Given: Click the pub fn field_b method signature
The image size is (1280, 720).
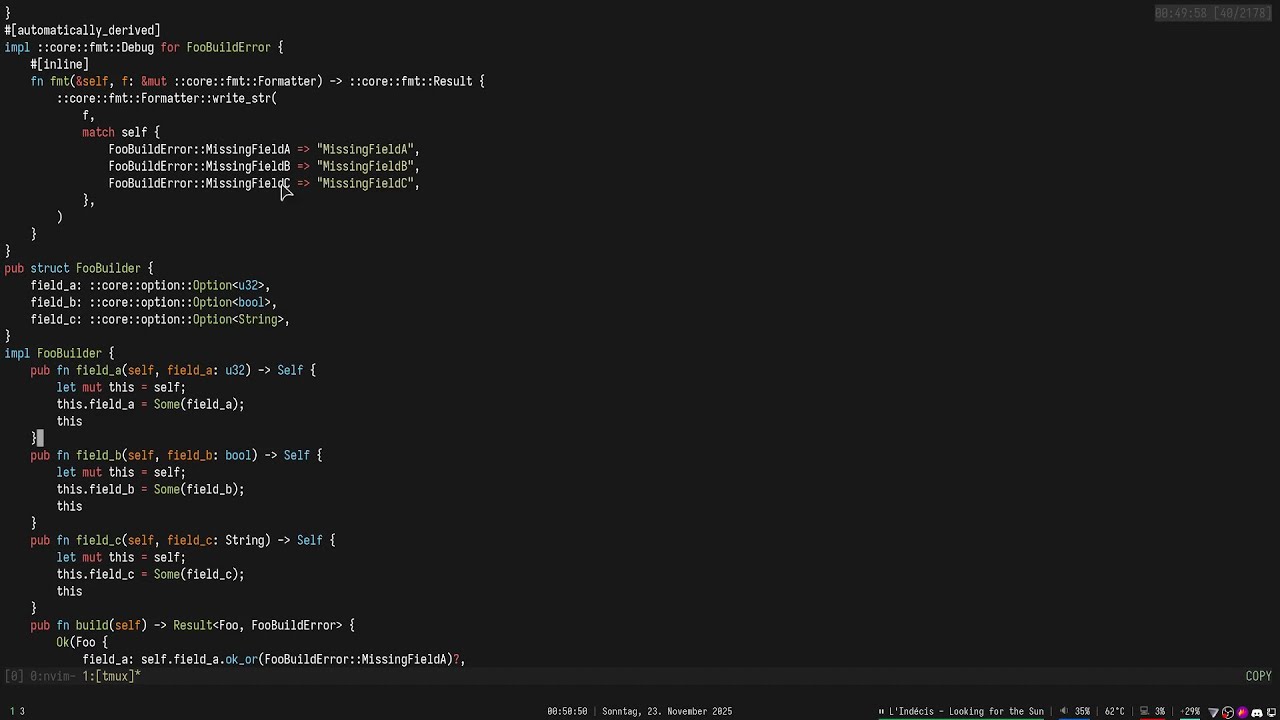Looking at the screenshot, I should (x=176, y=455).
